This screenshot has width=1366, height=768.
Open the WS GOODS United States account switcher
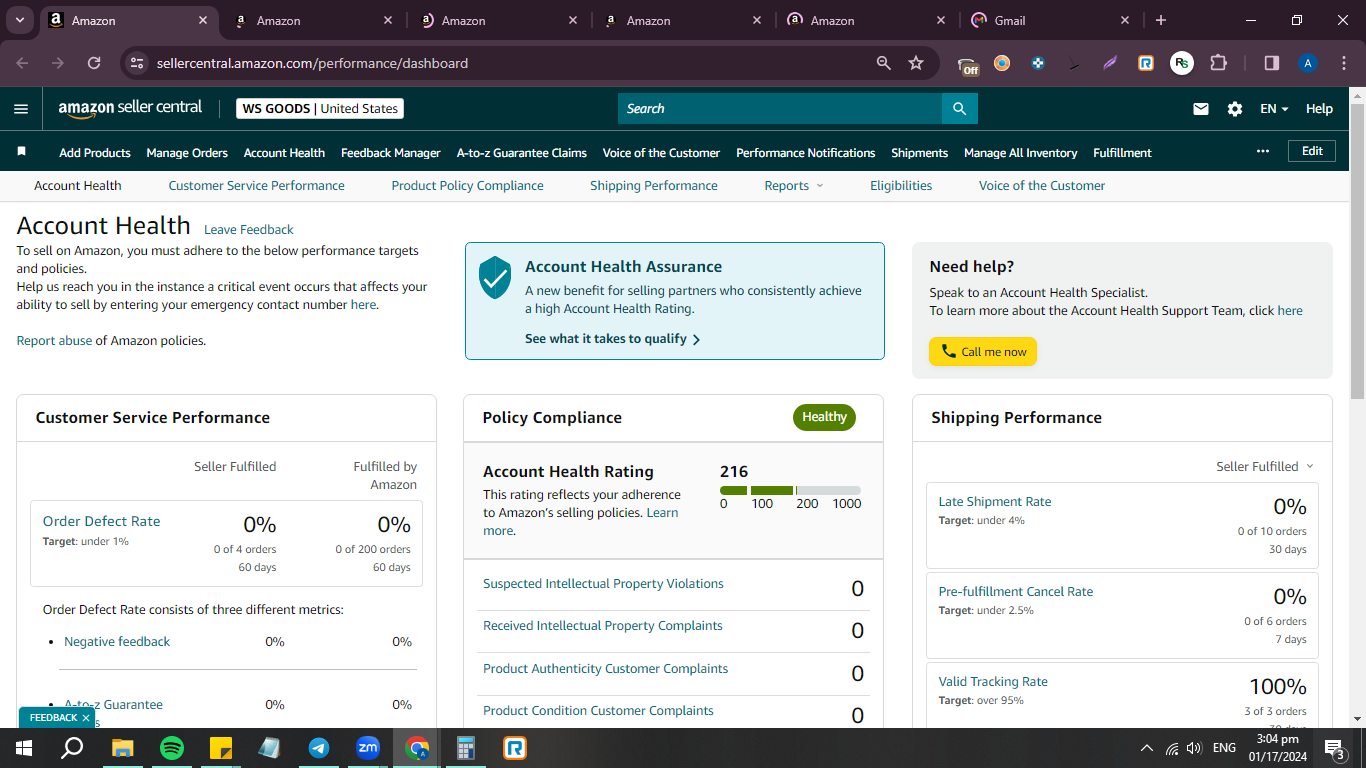[320, 109]
